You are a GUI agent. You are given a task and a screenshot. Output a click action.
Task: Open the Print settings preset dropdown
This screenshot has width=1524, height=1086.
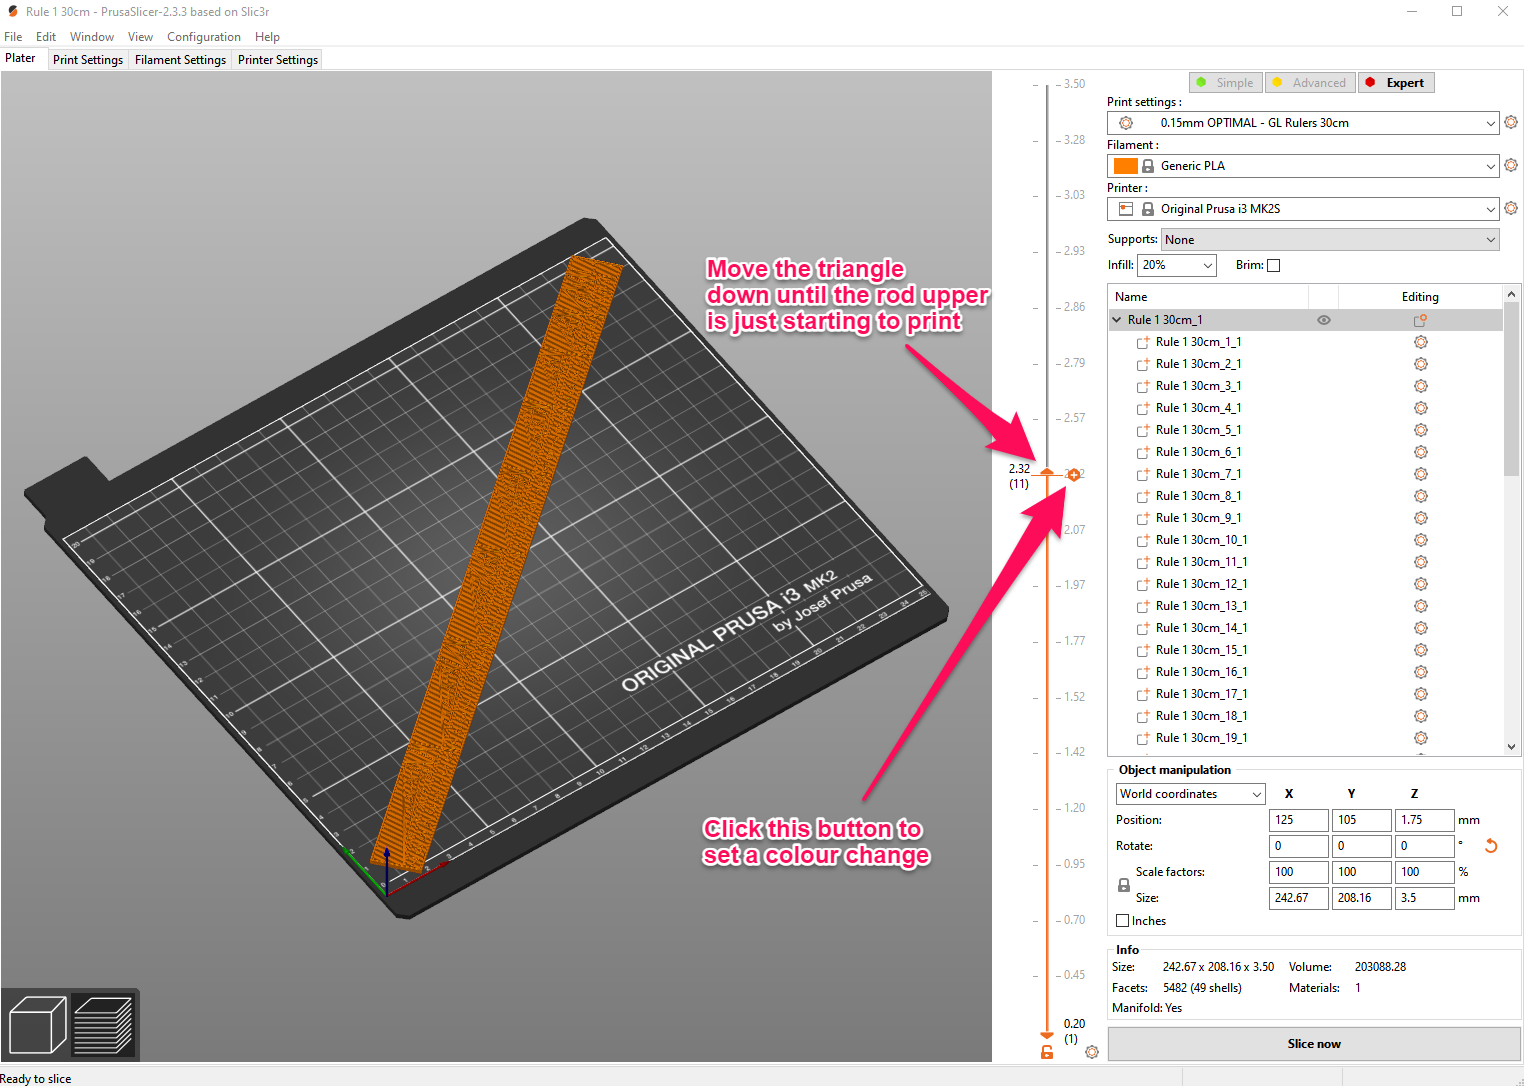pos(1303,123)
